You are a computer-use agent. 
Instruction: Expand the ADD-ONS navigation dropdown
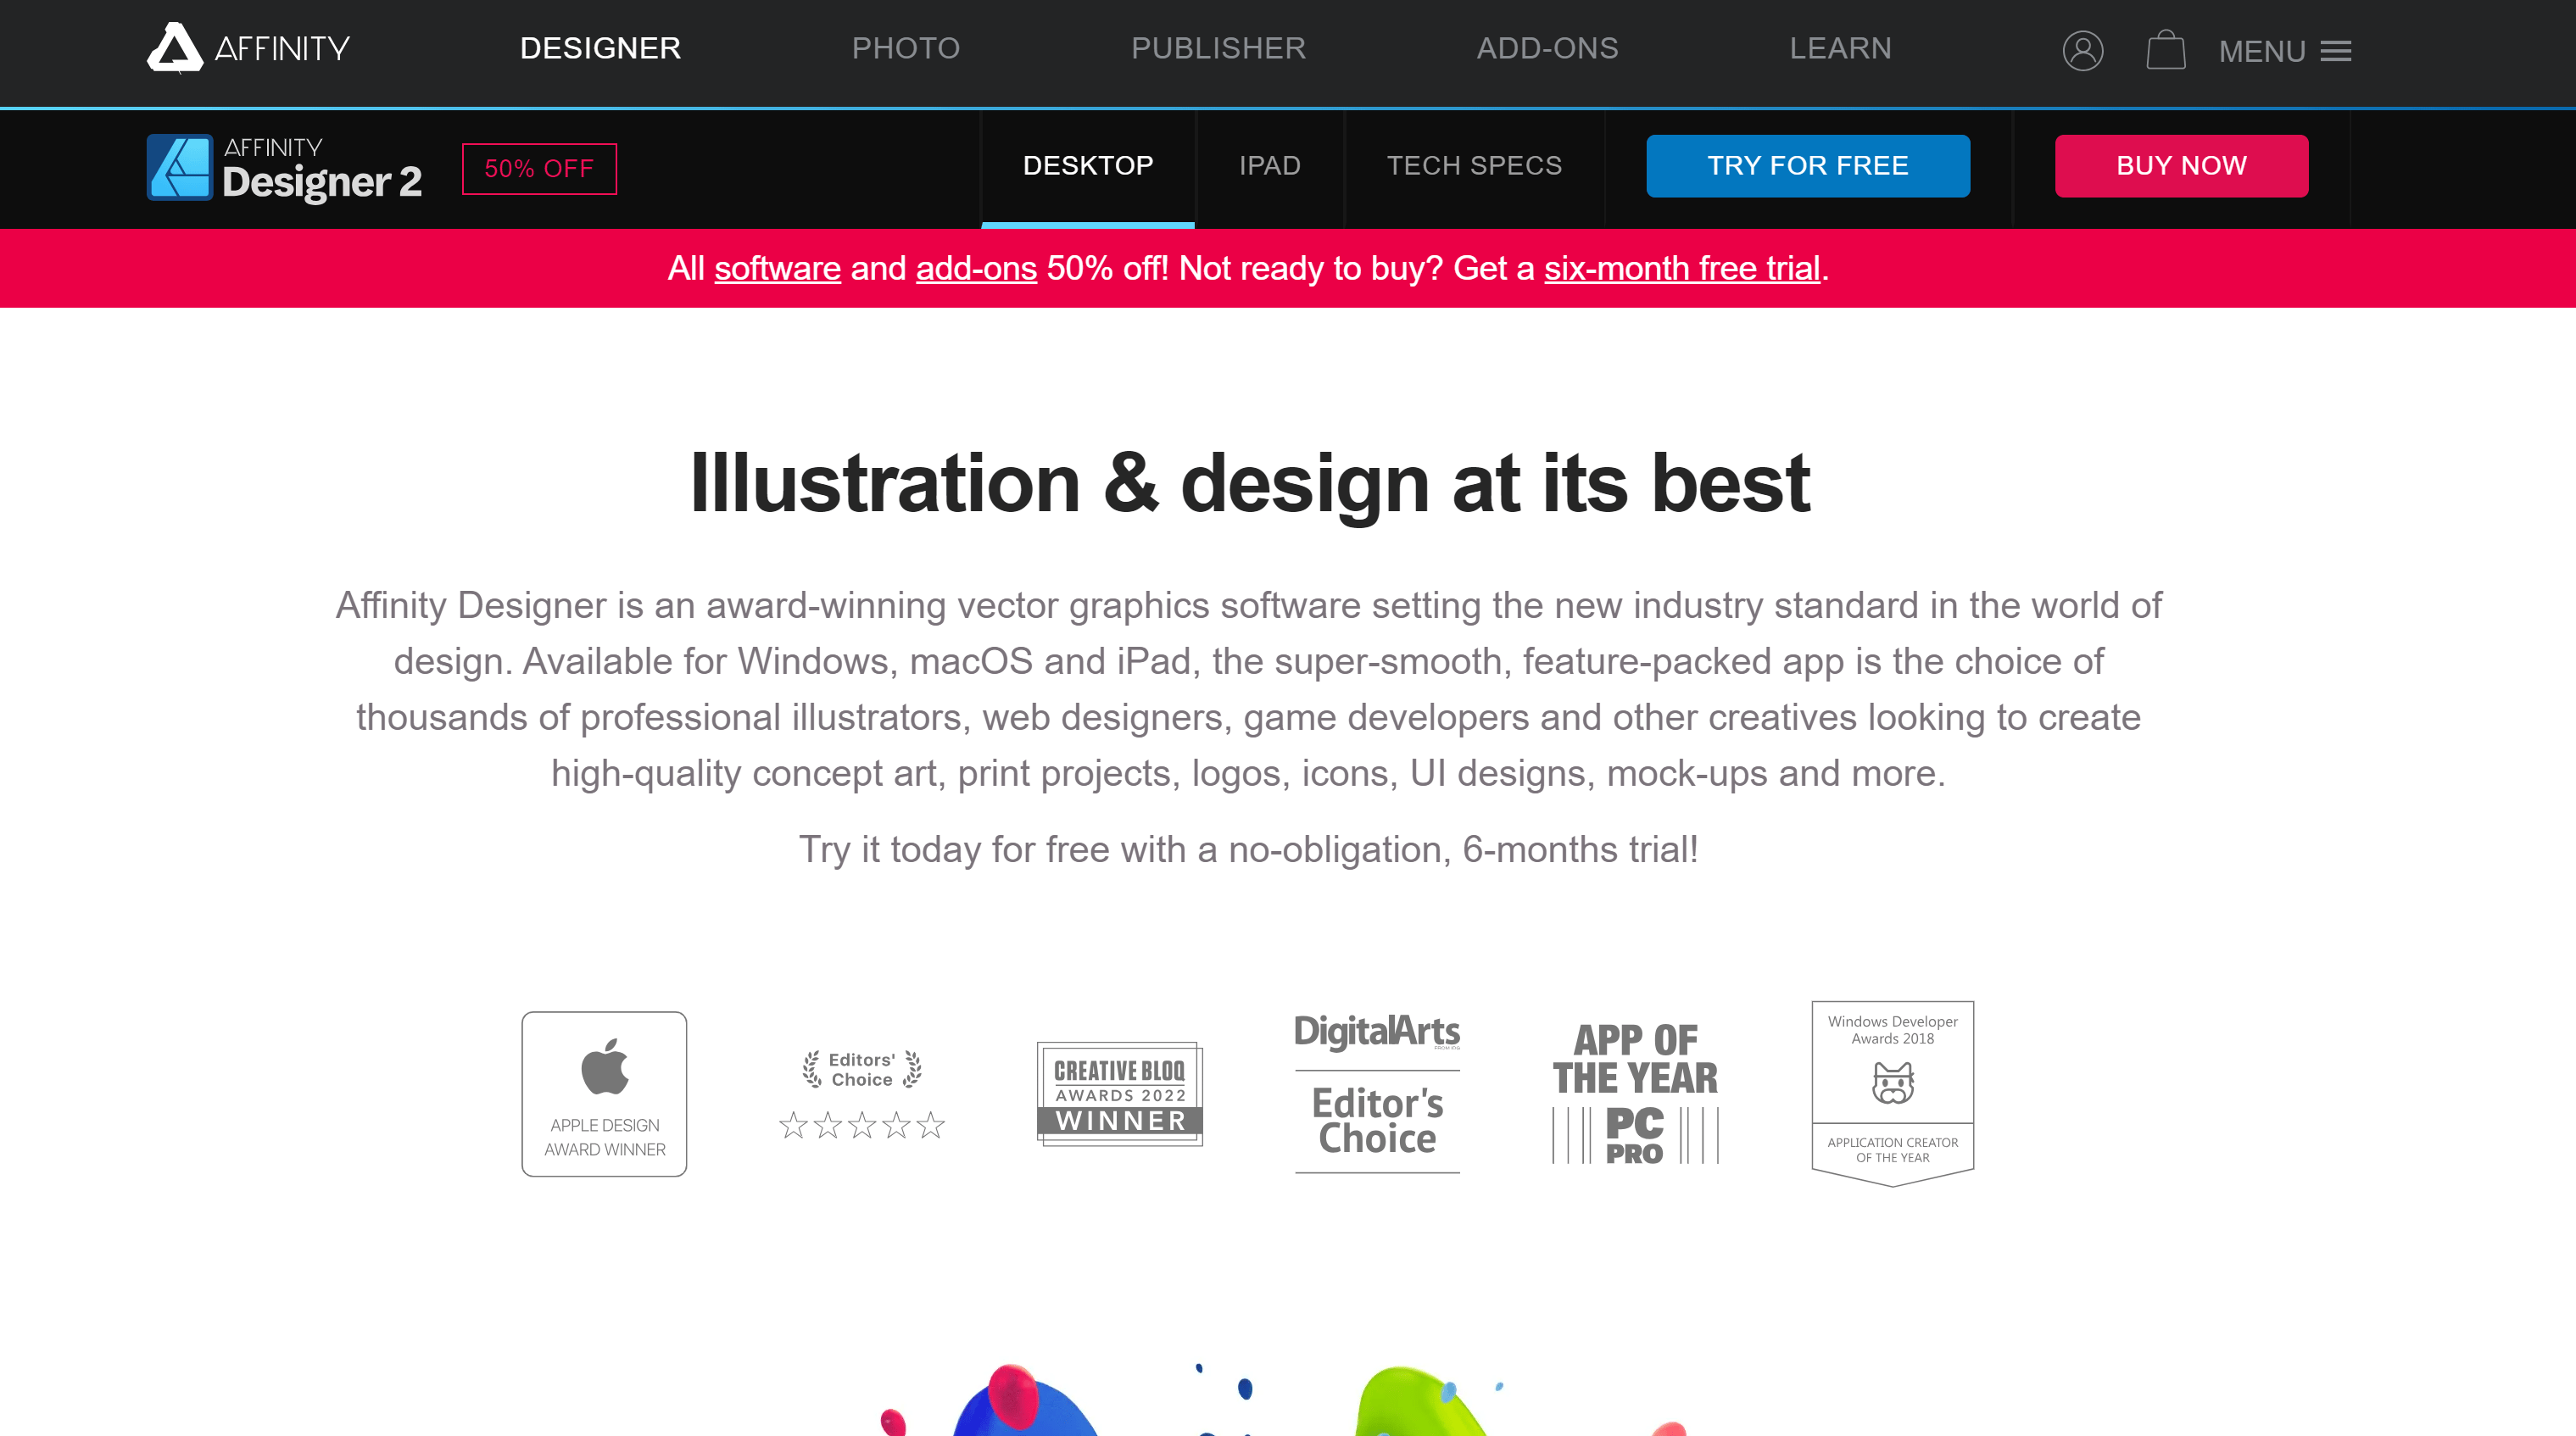(x=1547, y=47)
